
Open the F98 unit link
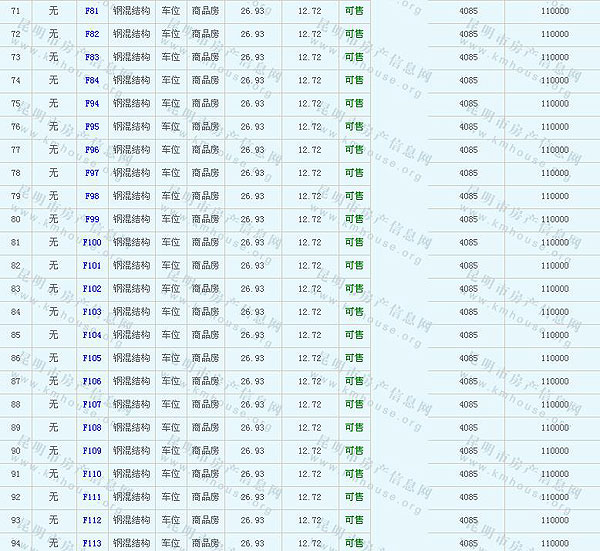coord(91,196)
